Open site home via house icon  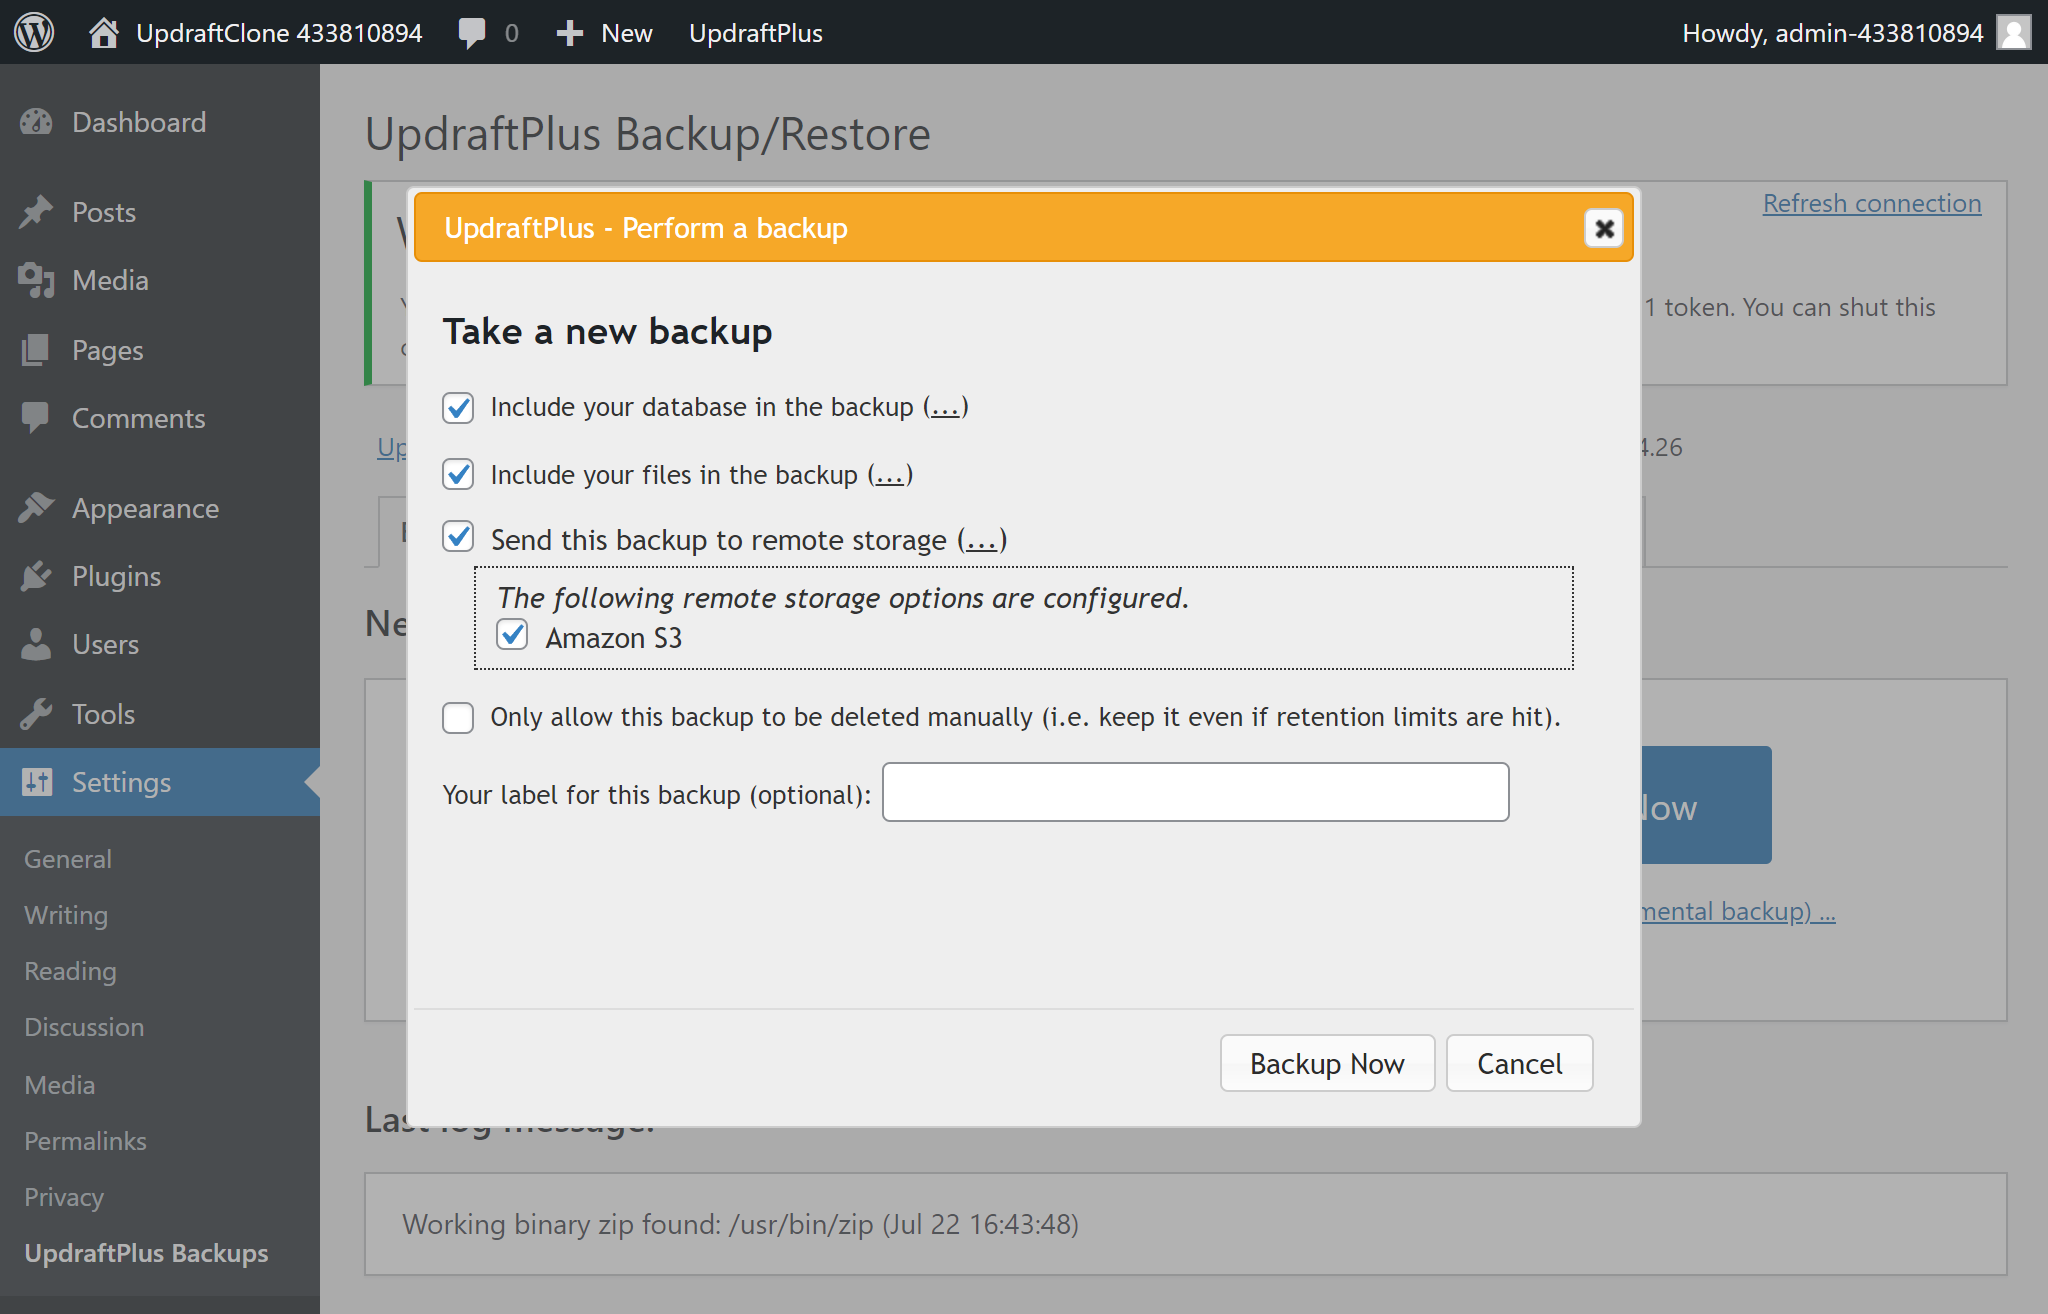pos(103,33)
